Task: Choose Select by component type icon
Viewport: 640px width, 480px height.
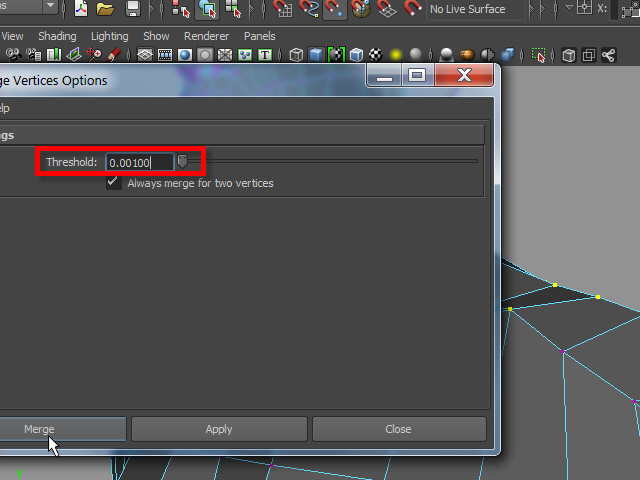Action: pyautogui.click(x=234, y=9)
